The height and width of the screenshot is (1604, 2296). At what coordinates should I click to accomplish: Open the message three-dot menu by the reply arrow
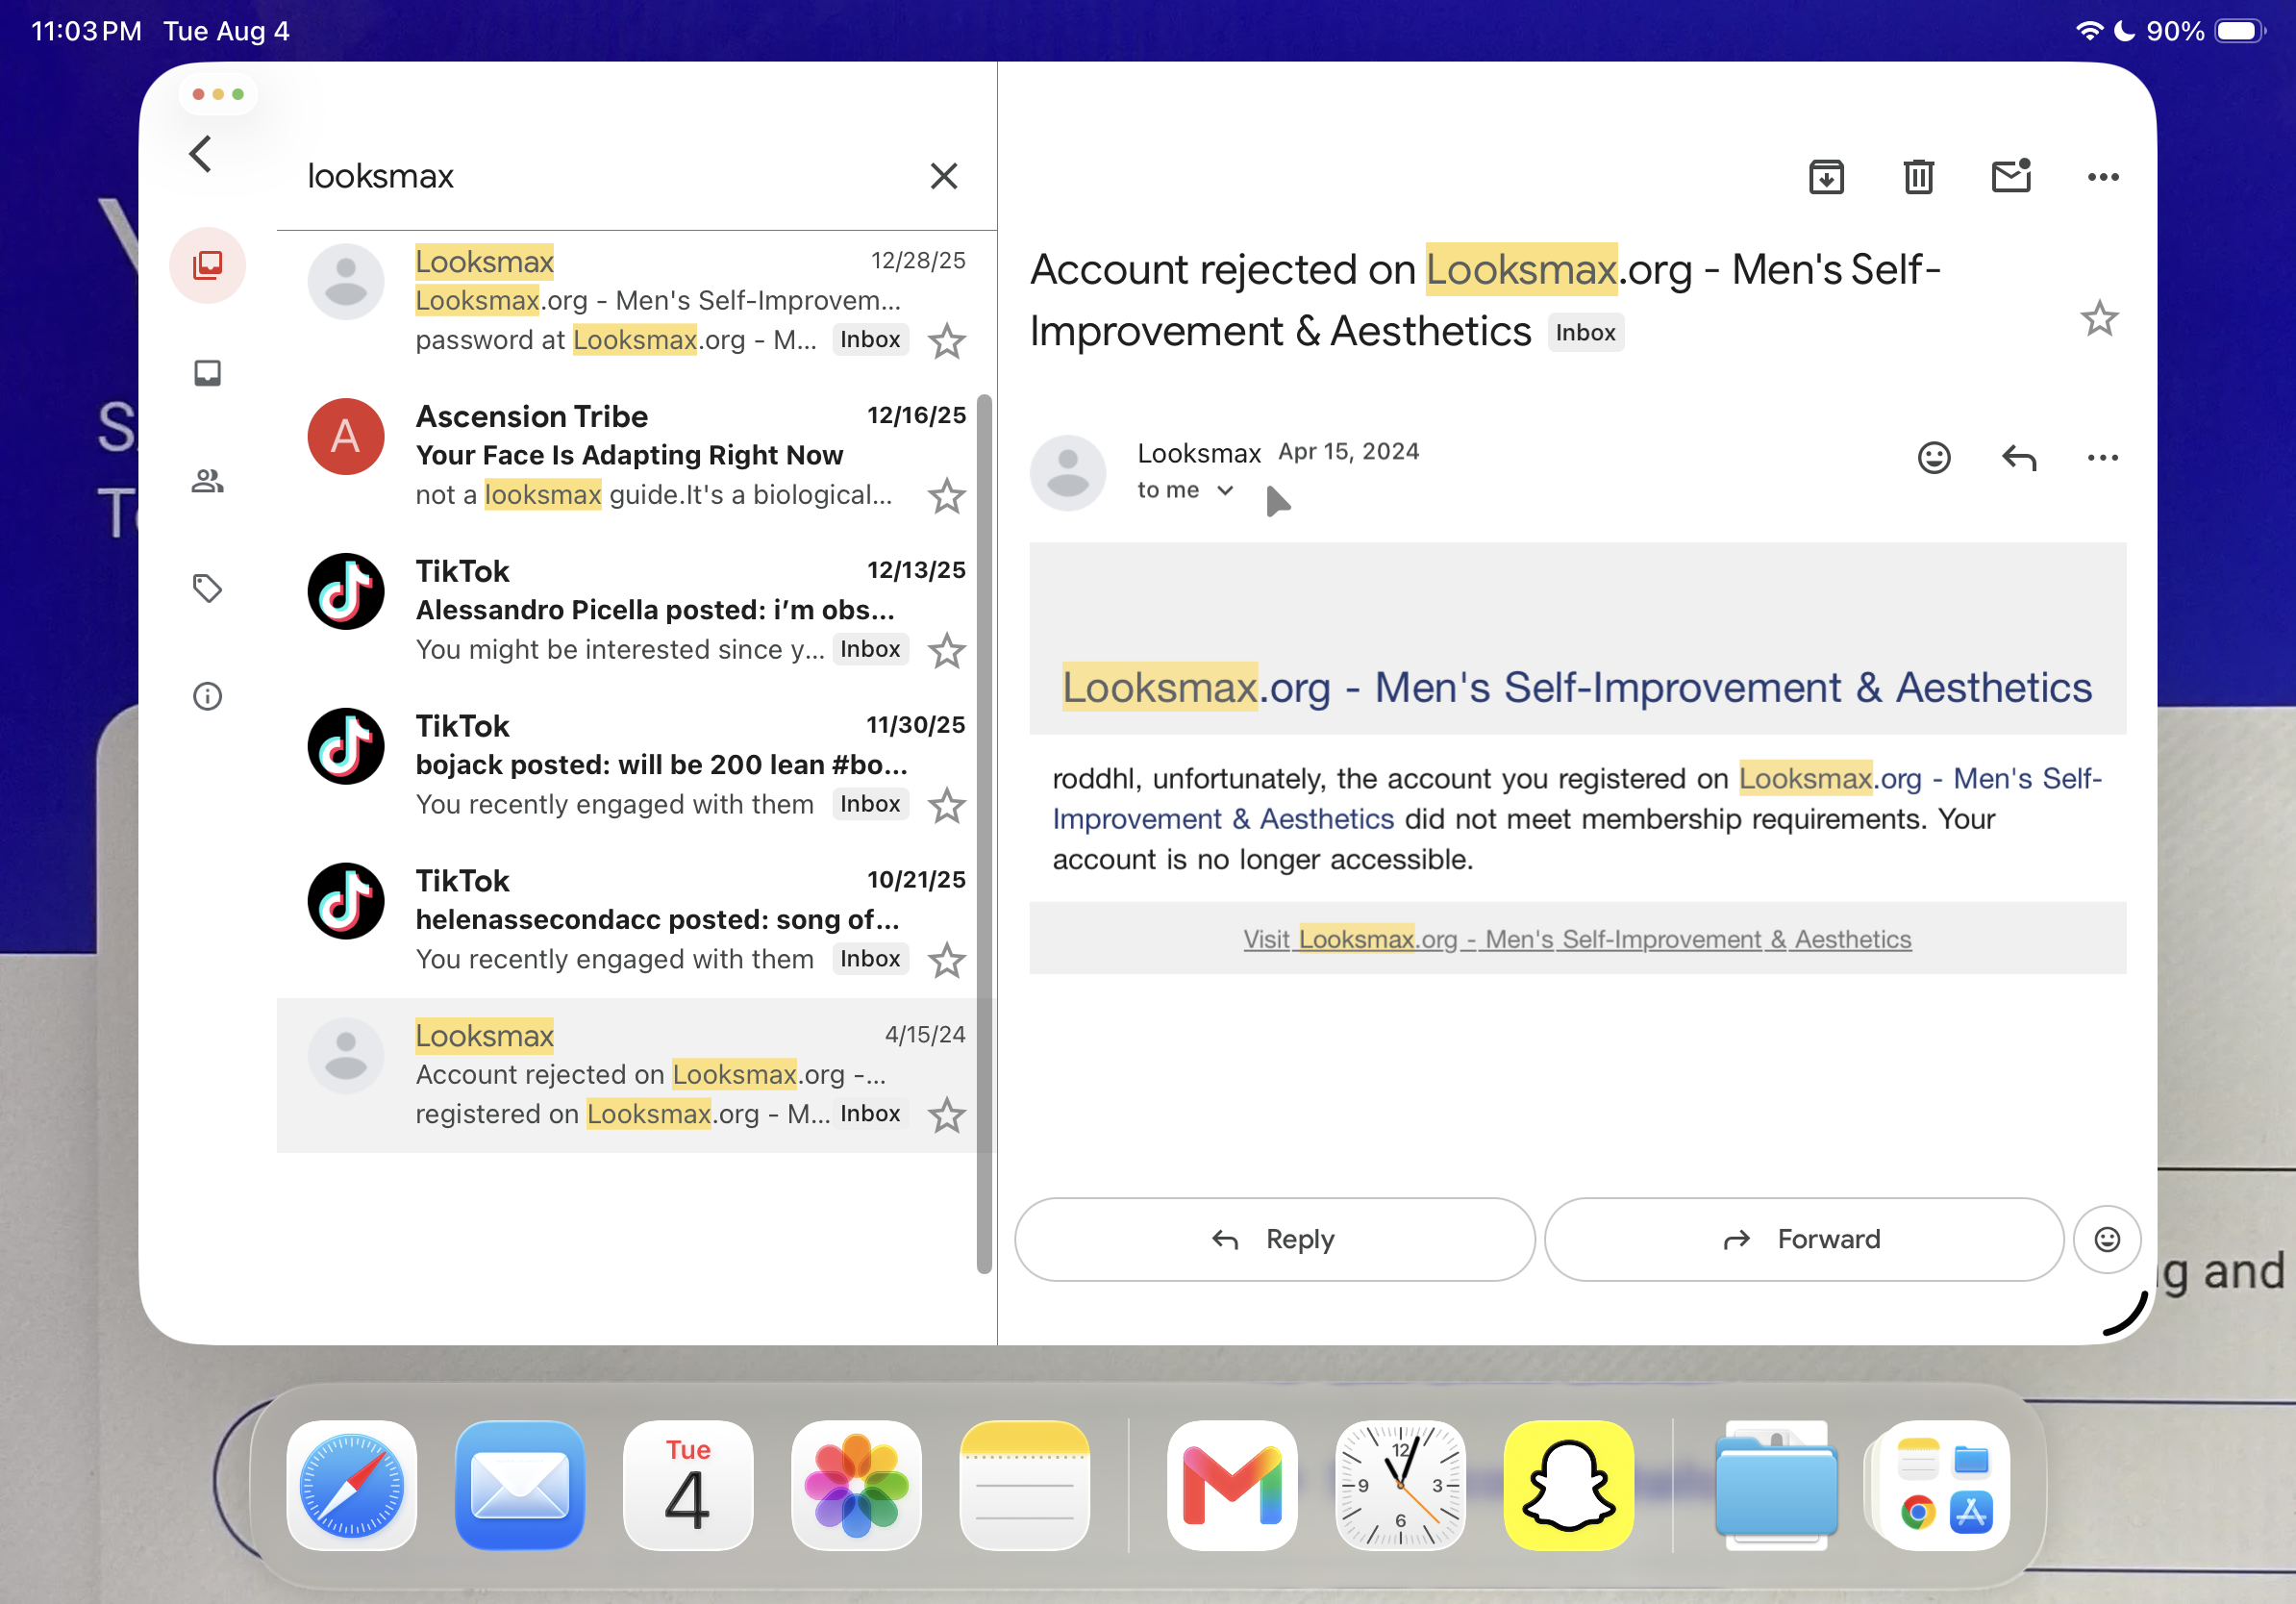click(x=2102, y=458)
